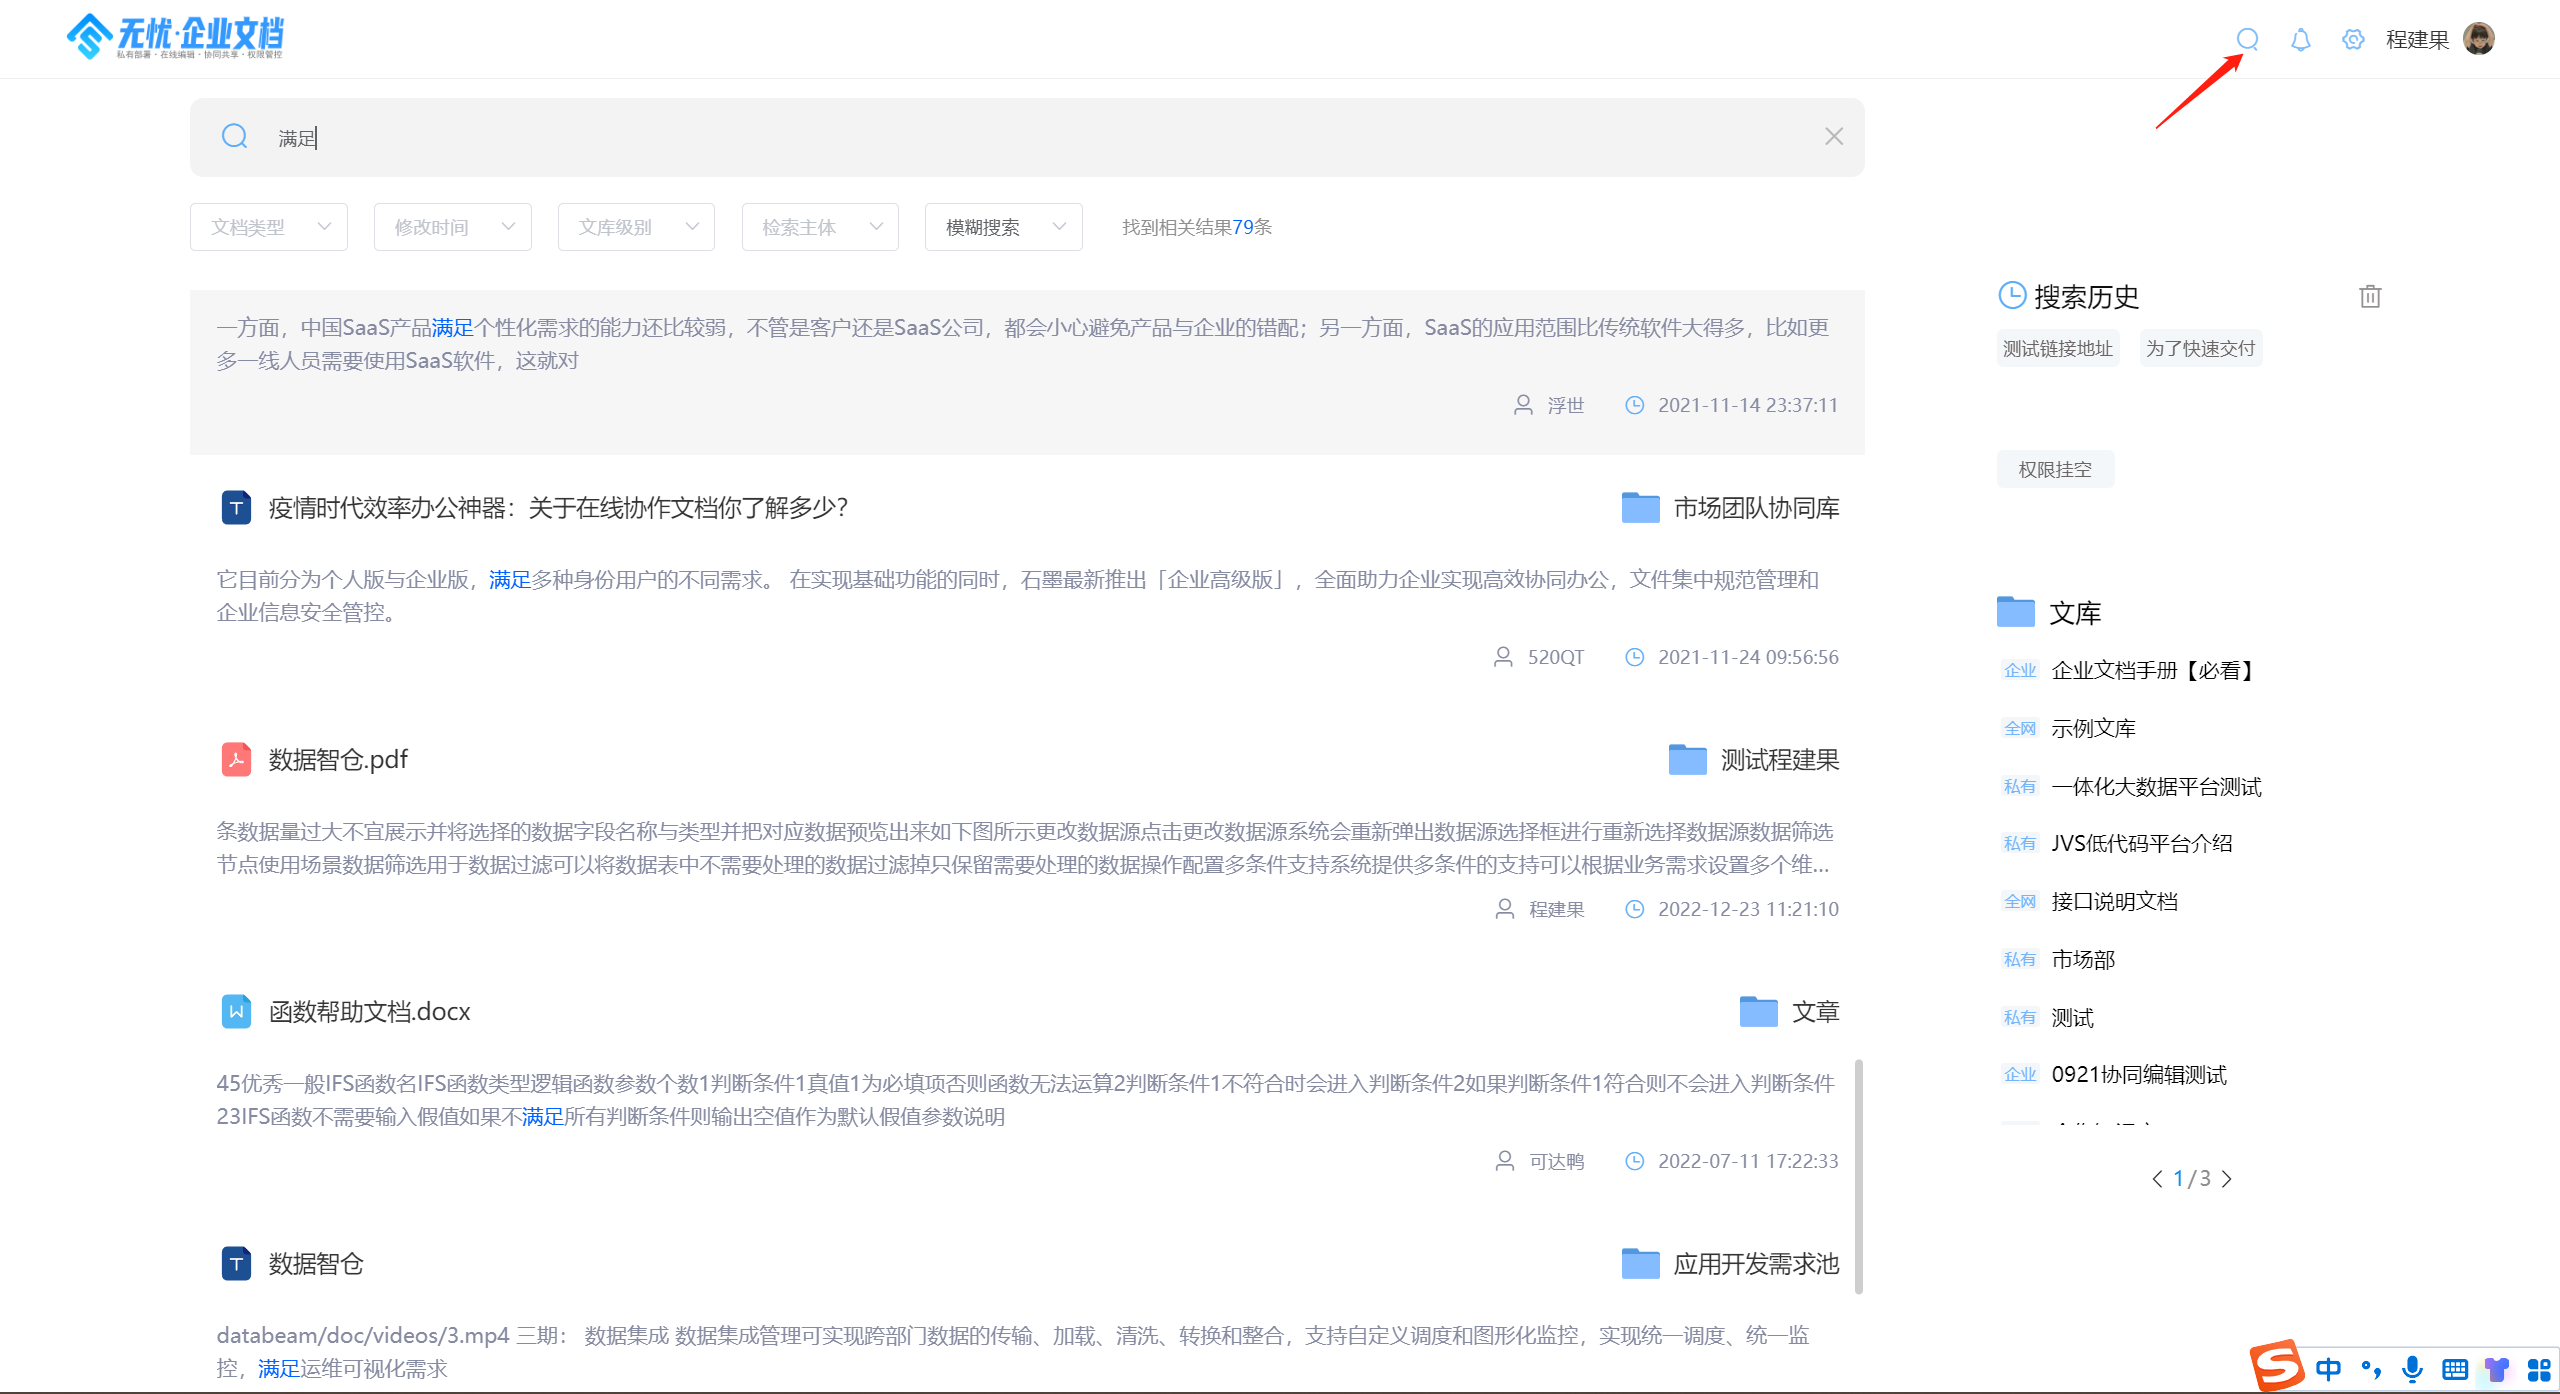Open the 文库级别 dropdown
The image size is (2560, 1394).
pyautogui.click(x=636, y=227)
